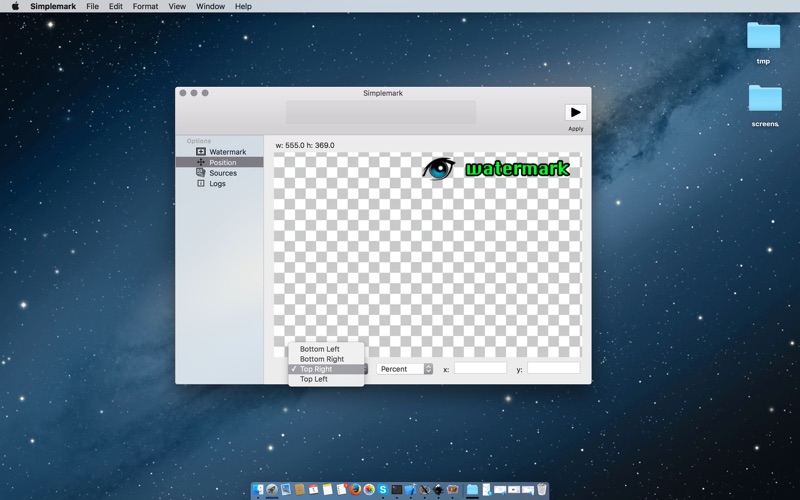Expand the Percent units dropdown

(x=405, y=369)
